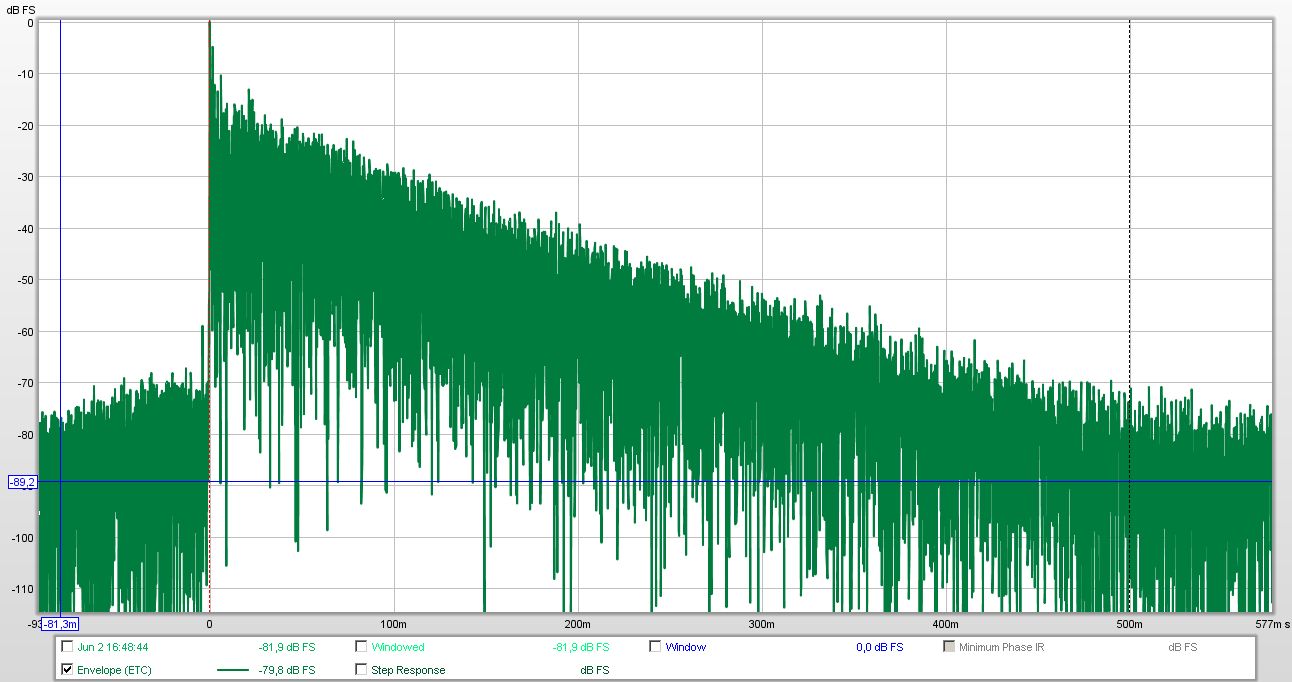This screenshot has height=682, width=1292.
Task: Click the -60 level axis label
Action: [x=27, y=332]
